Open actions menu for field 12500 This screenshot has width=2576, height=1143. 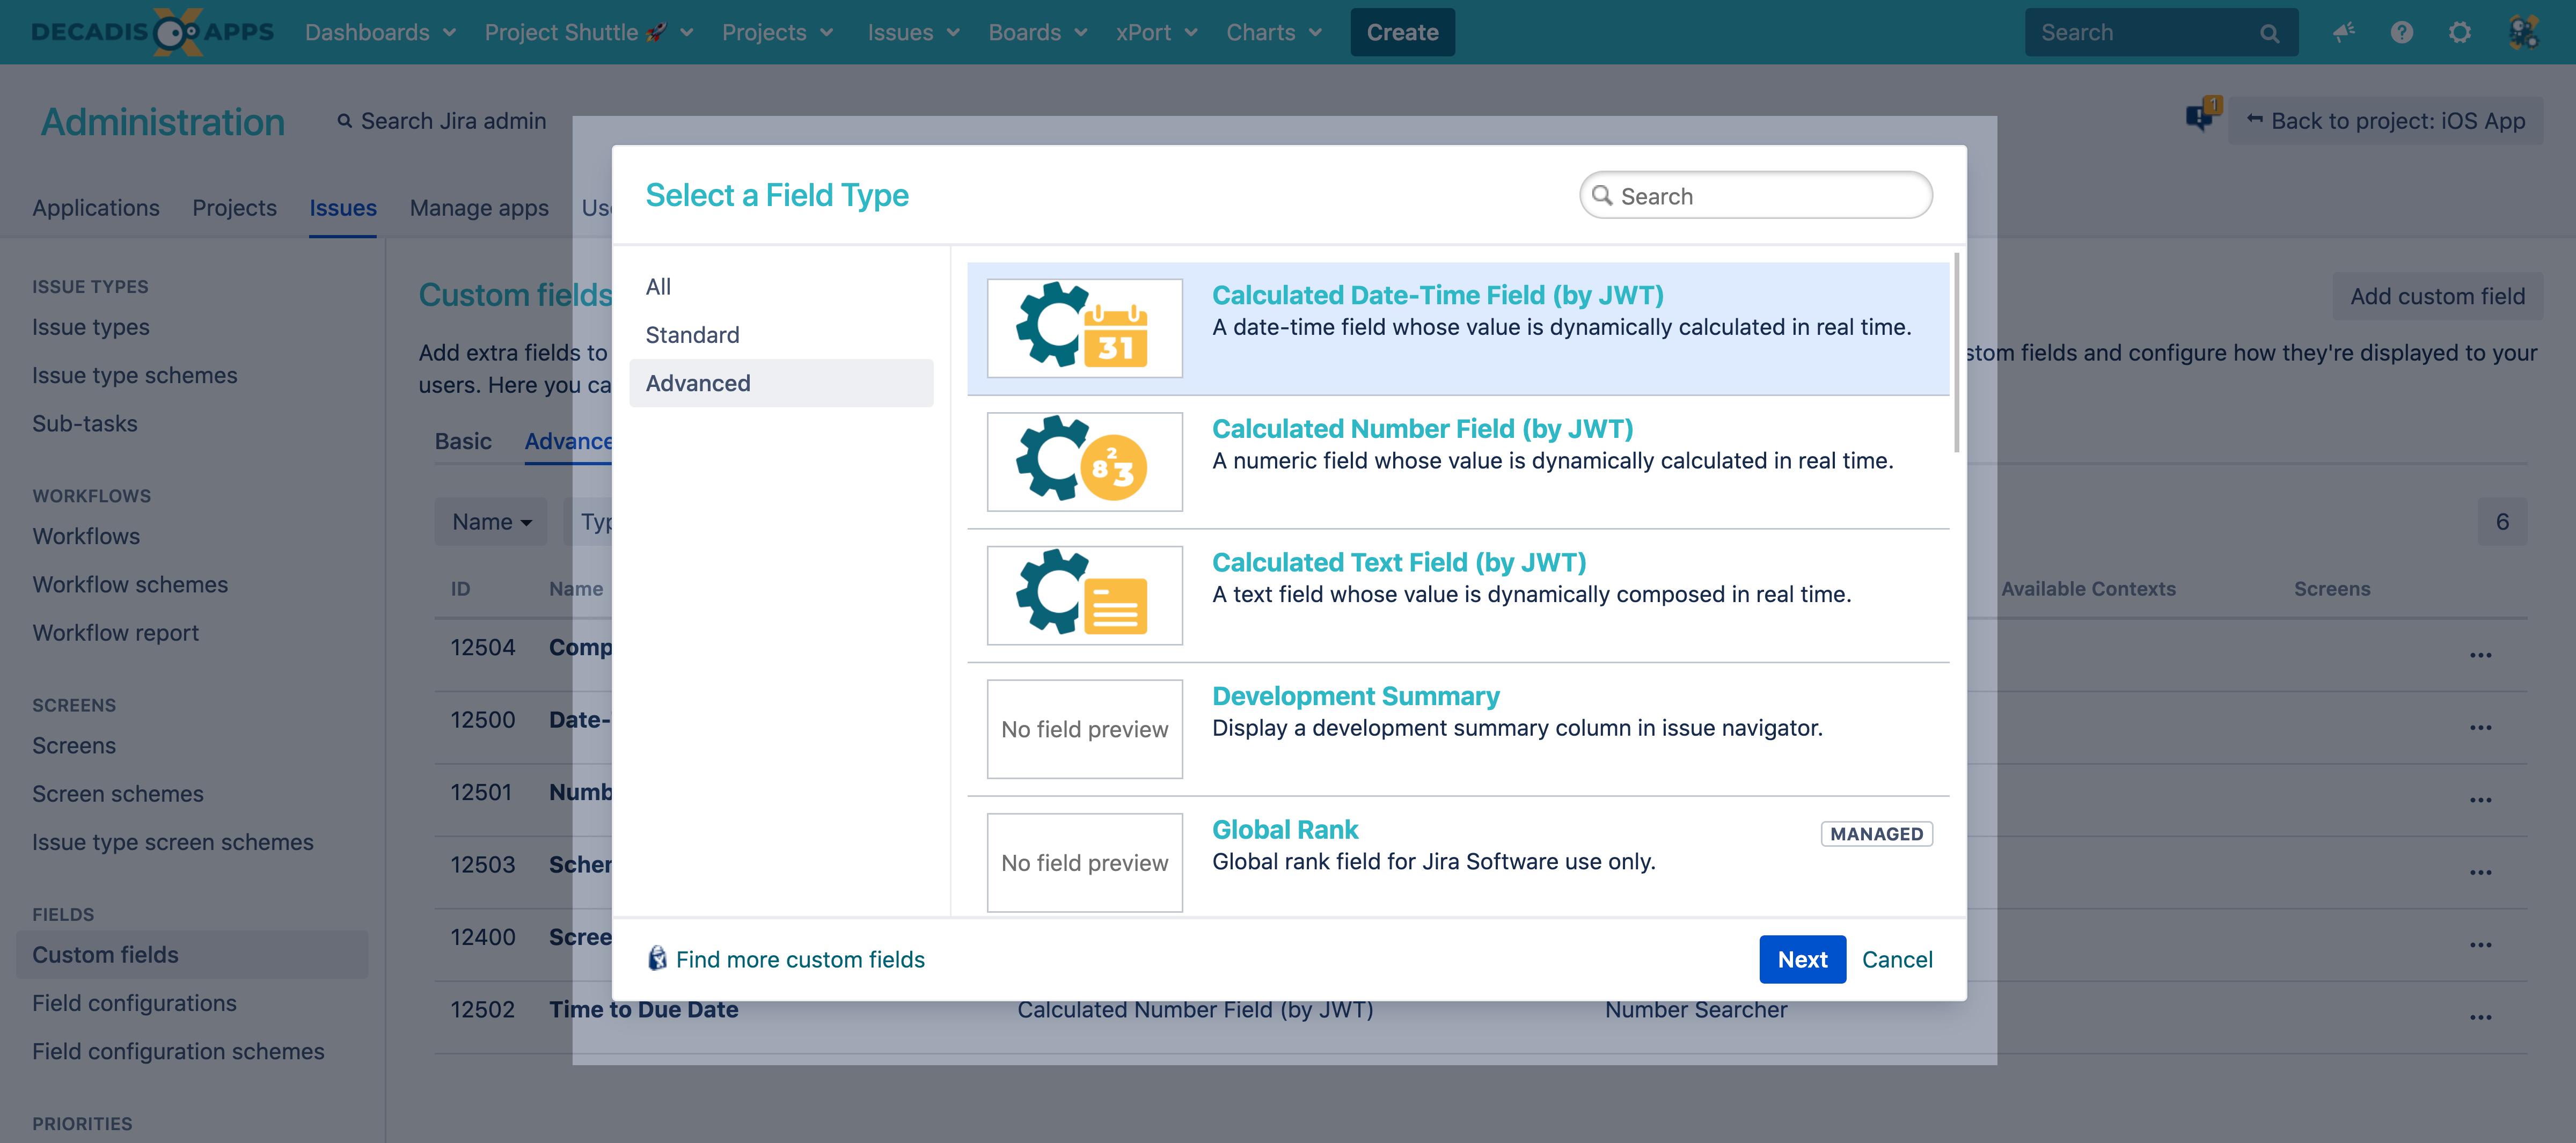pyautogui.click(x=2480, y=727)
